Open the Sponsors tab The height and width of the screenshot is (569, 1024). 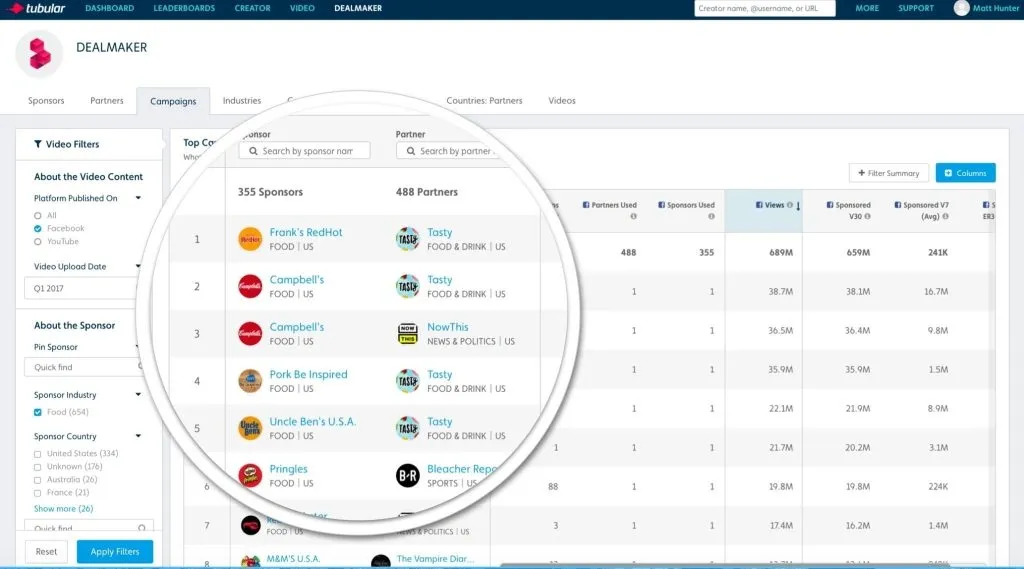tap(46, 101)
